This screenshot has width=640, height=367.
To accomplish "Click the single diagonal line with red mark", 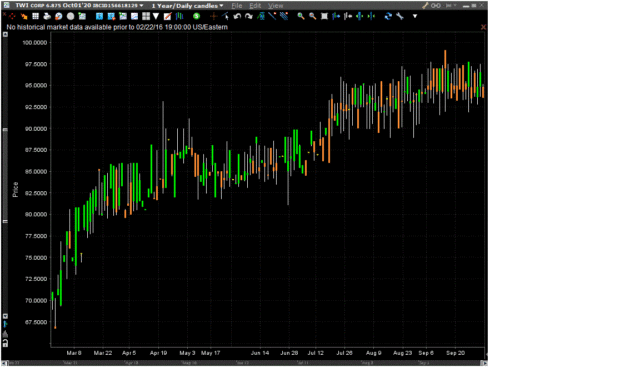I will (272, 16).
